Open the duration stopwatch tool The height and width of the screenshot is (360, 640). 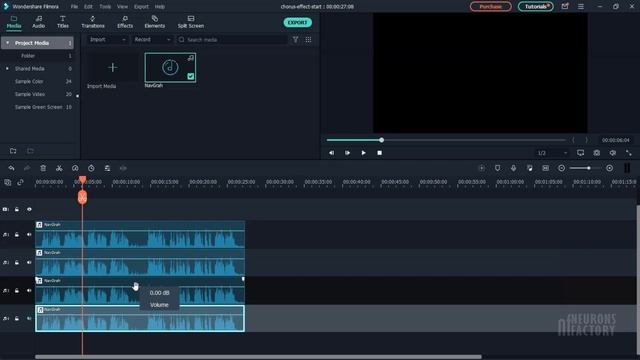point(91,168)
